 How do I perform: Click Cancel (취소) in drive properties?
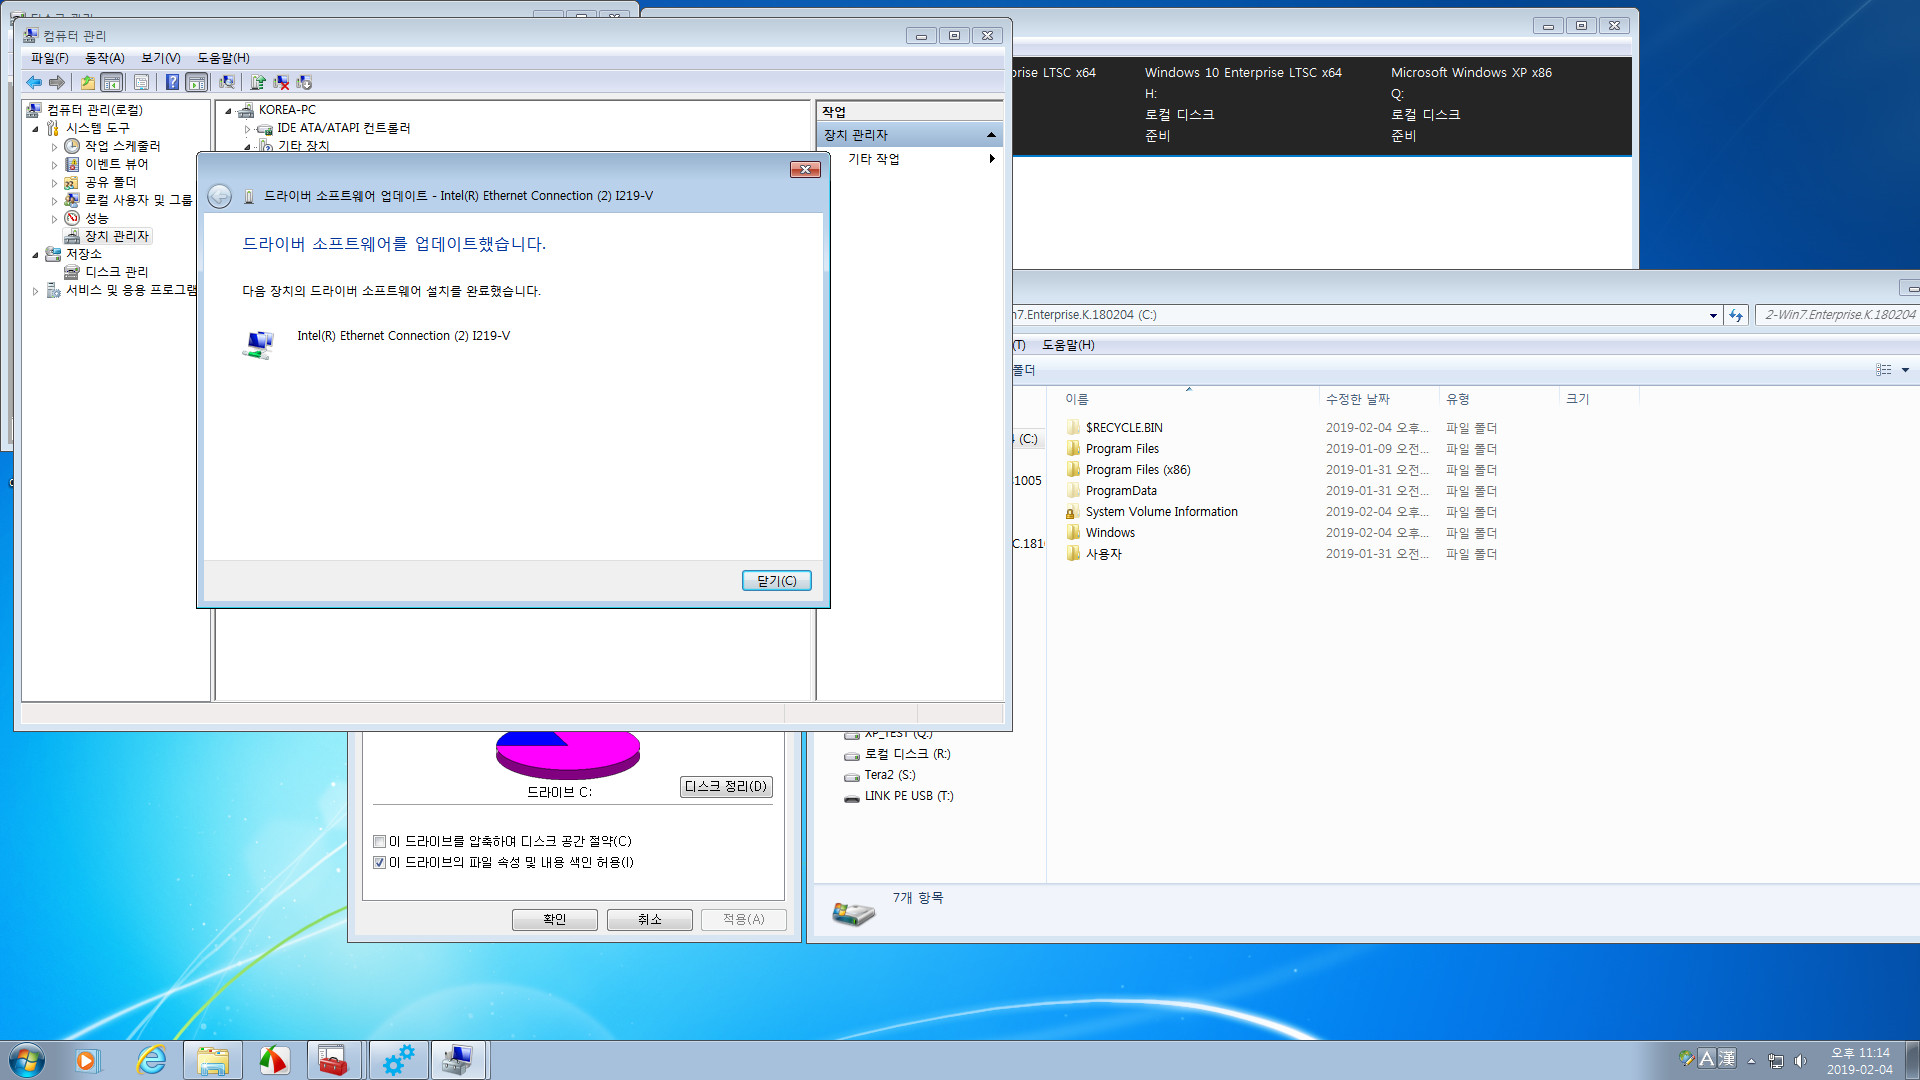[x=649, y=920]
